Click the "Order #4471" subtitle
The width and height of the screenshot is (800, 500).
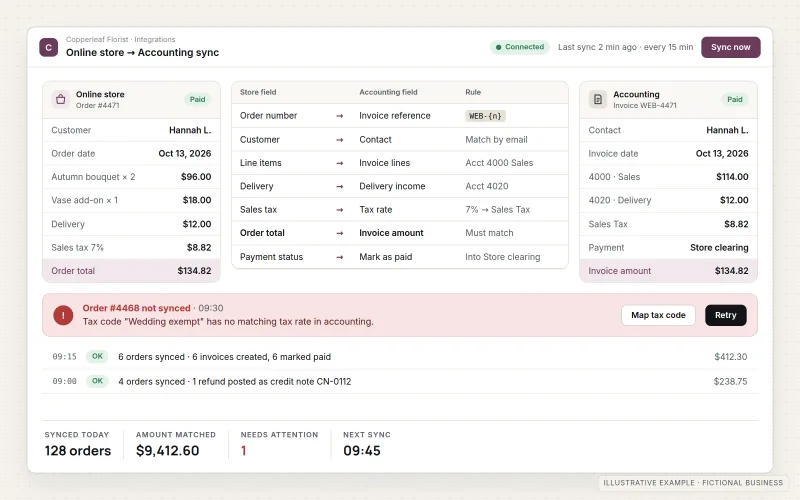click(97, 106)
